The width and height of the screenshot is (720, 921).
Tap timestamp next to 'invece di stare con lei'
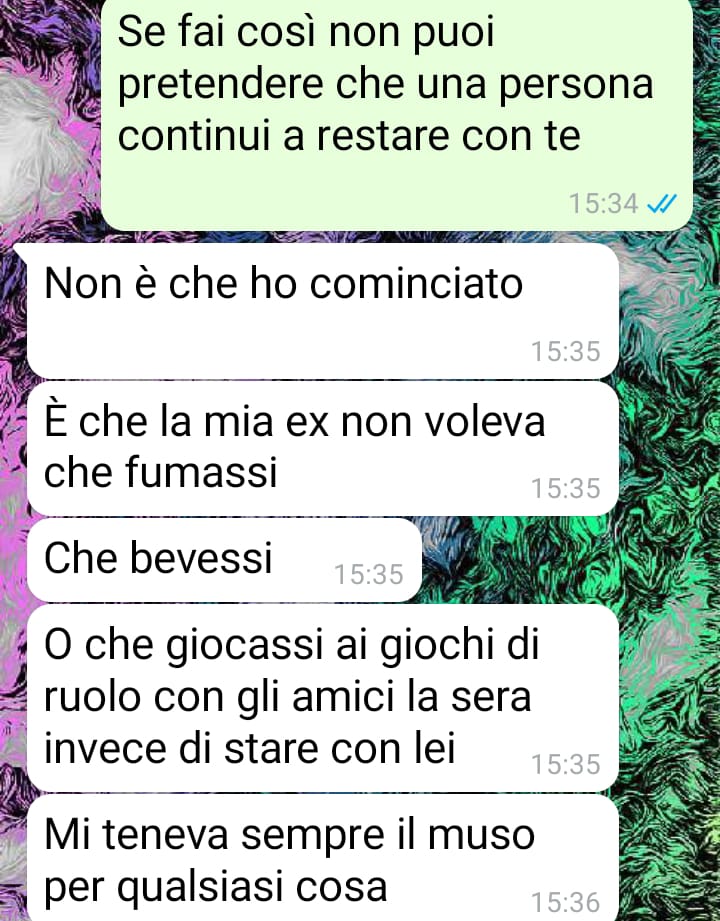point(566,764)
